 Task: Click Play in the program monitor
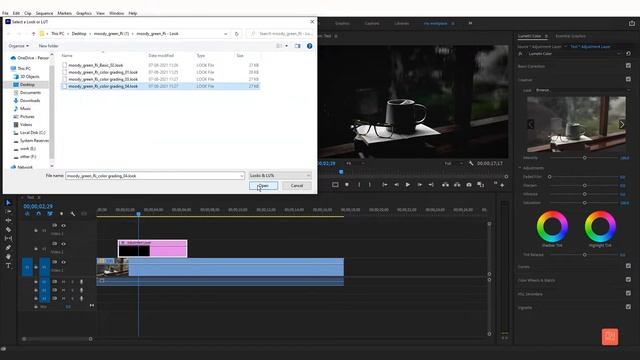click(407, 185)
